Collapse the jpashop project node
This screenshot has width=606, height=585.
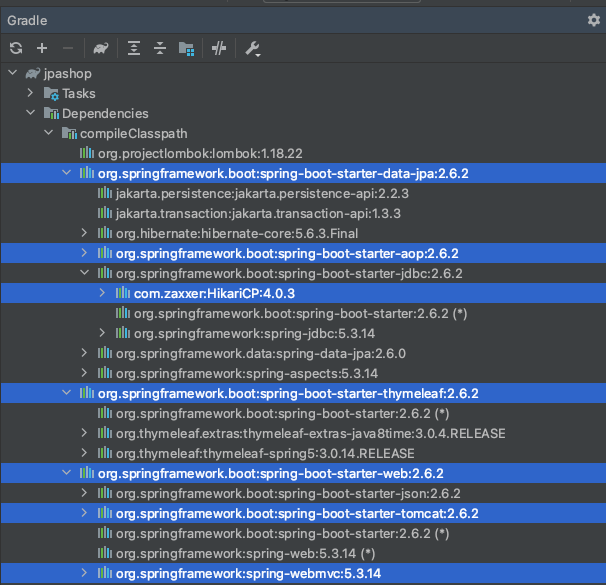pyautogui.click(x=13, y=73)
